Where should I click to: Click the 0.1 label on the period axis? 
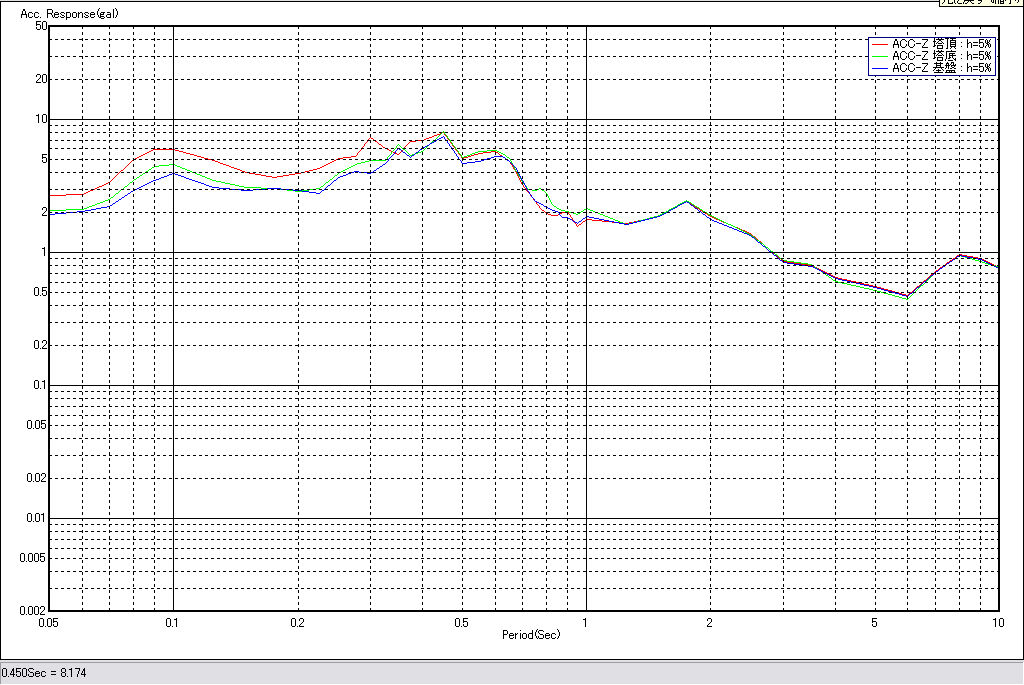tap(173, 622)
